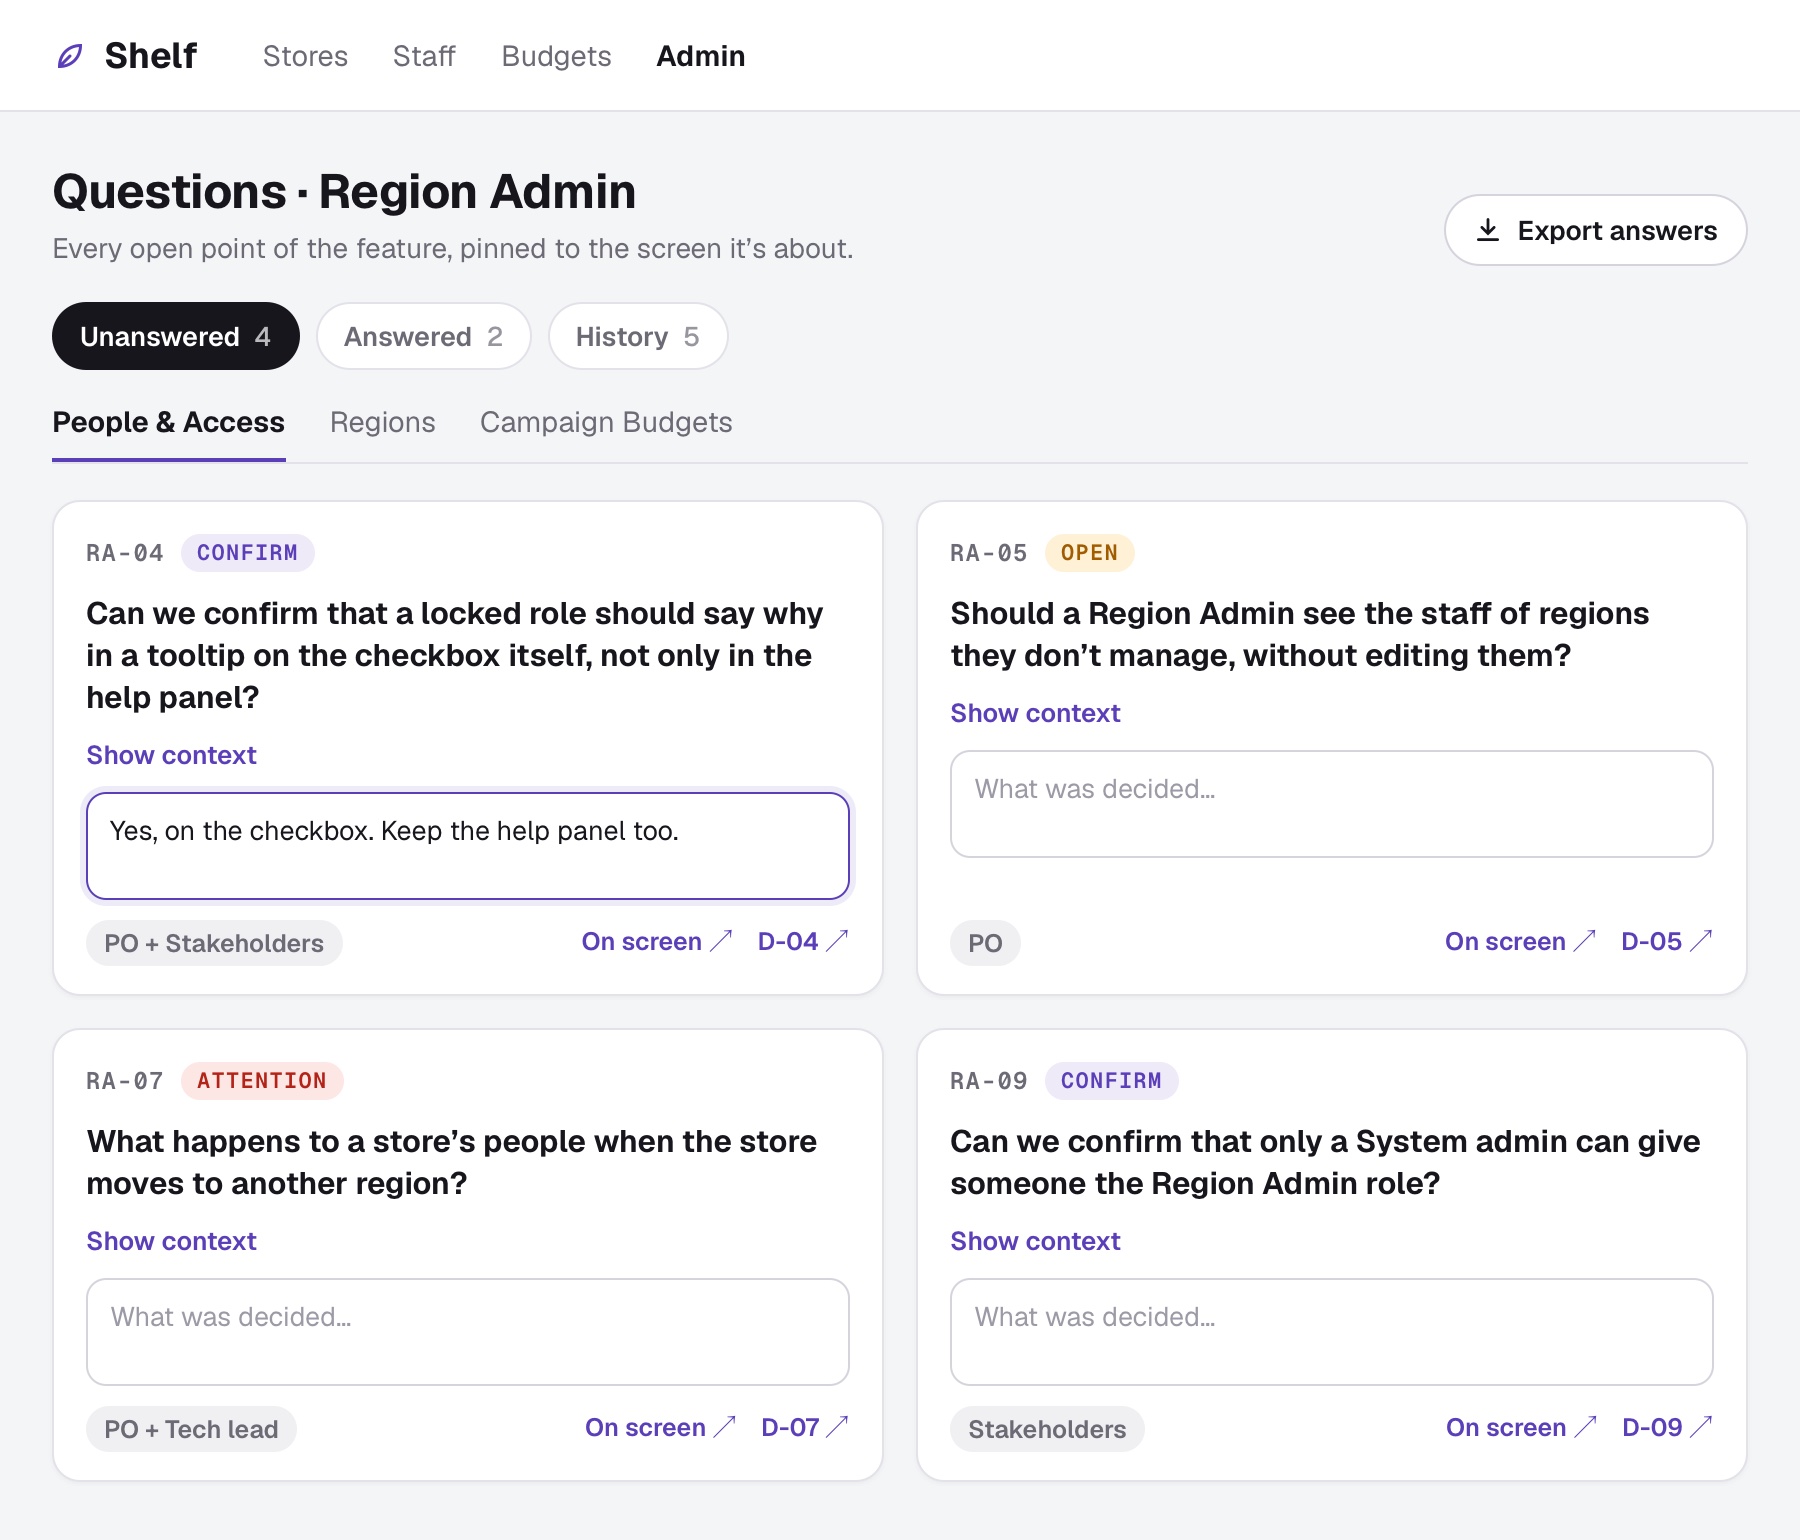The image size is (1800, 1540).
Task: Click the RA-04 answer text field
Action: (x=468, y=846)
